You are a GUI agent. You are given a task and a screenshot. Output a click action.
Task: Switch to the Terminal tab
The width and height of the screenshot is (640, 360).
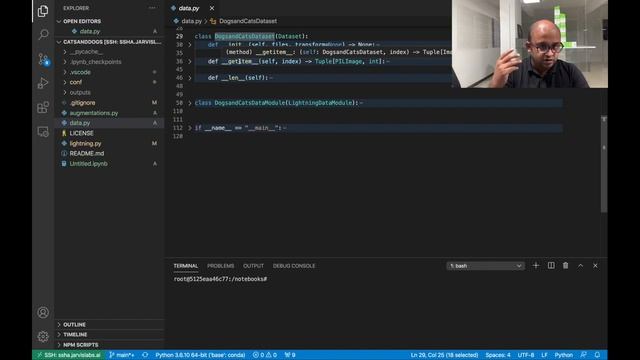pyautogui.click(x=185, y=266)
